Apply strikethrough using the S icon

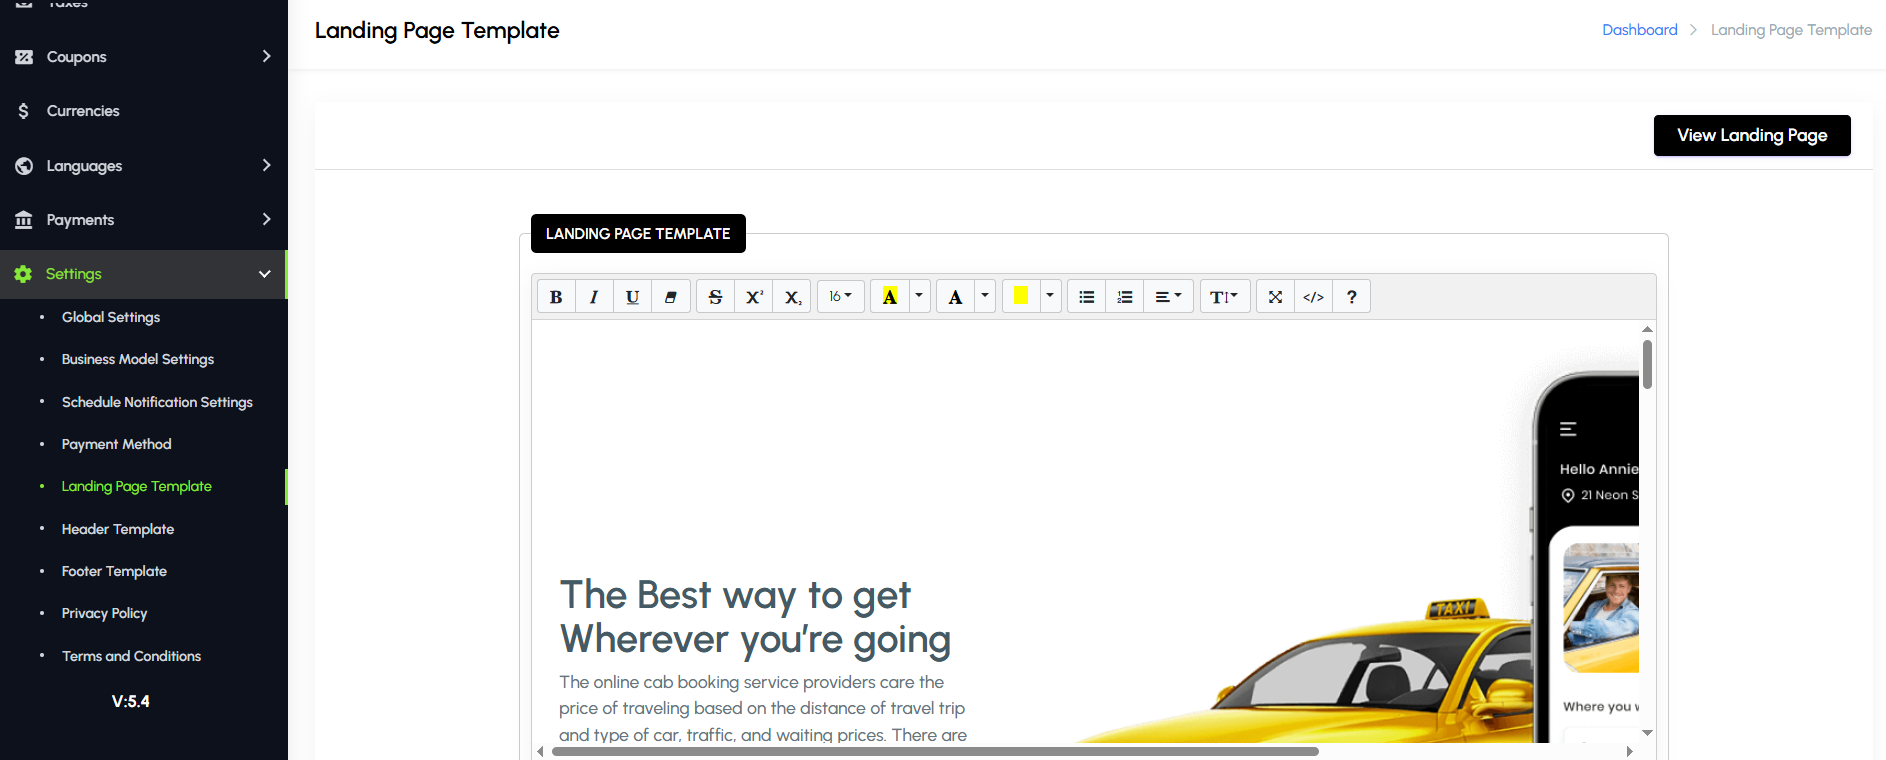coord(715,297)
